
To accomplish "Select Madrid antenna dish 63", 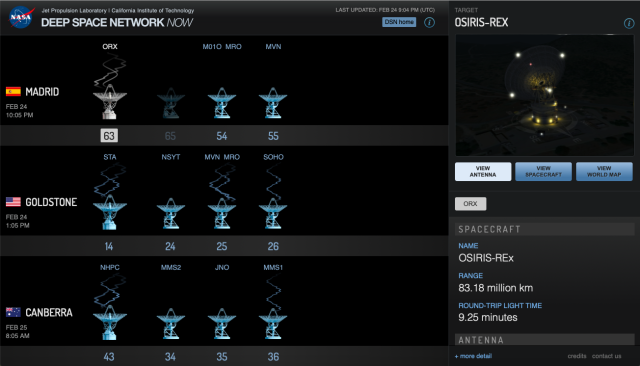I will 109,102.
